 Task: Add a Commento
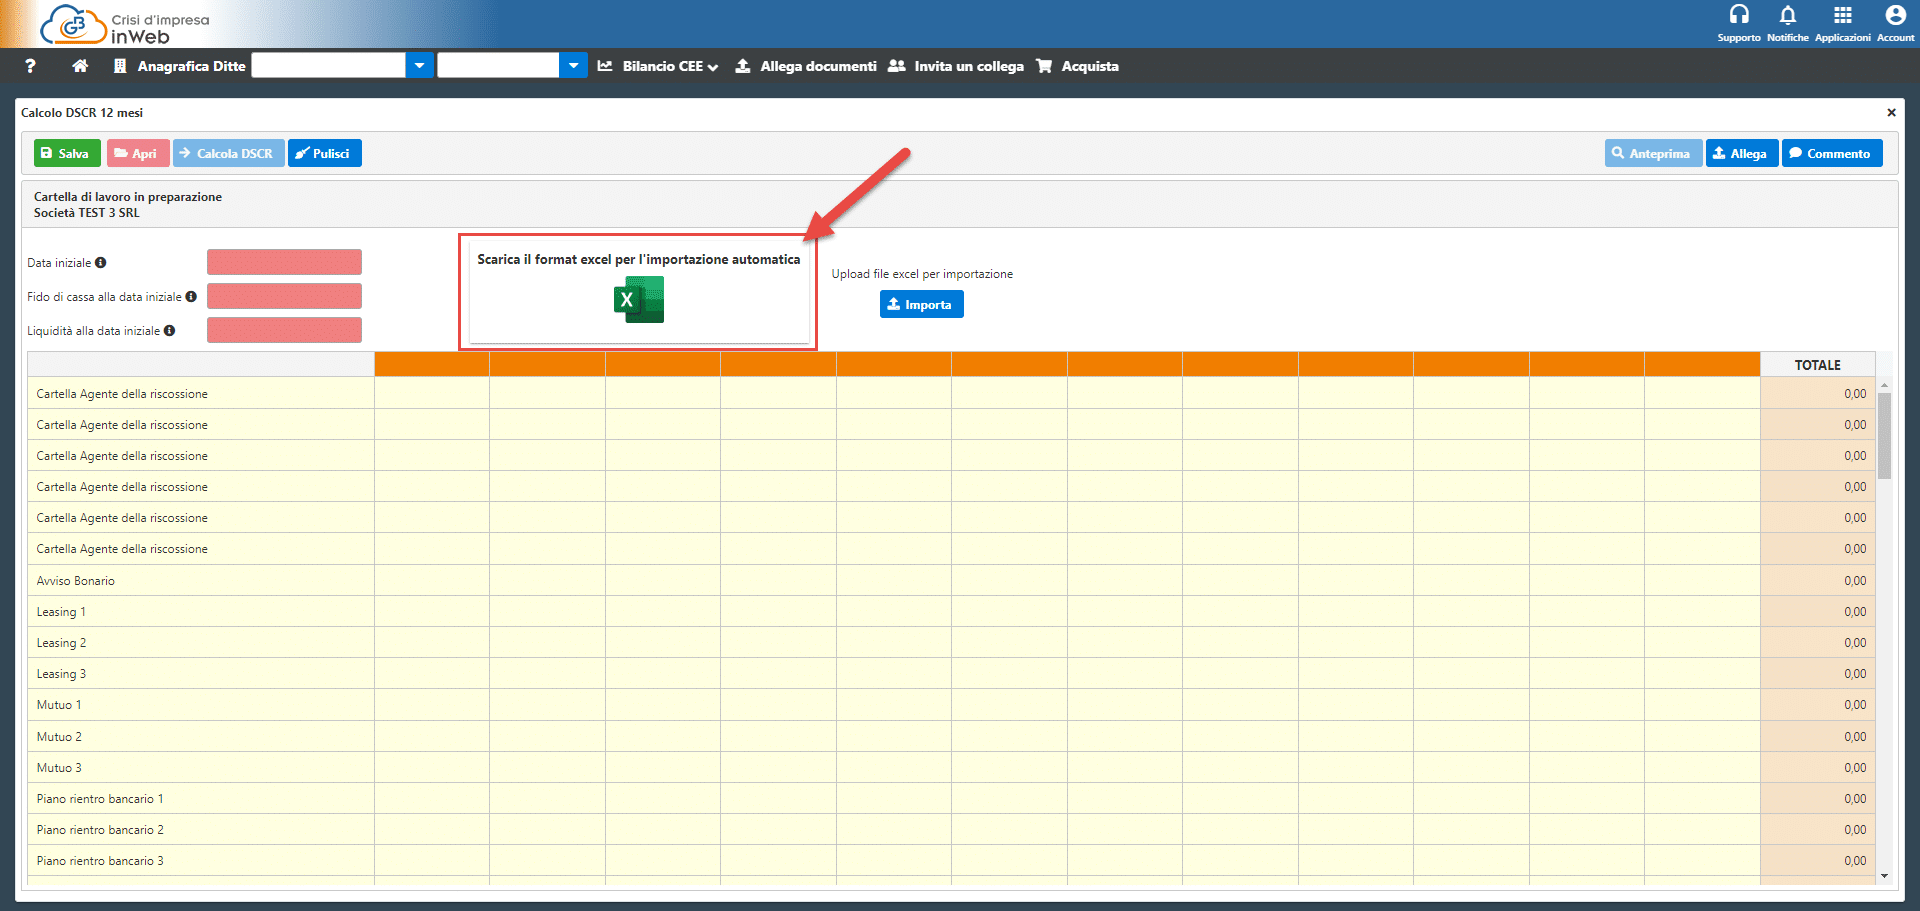1831,153
